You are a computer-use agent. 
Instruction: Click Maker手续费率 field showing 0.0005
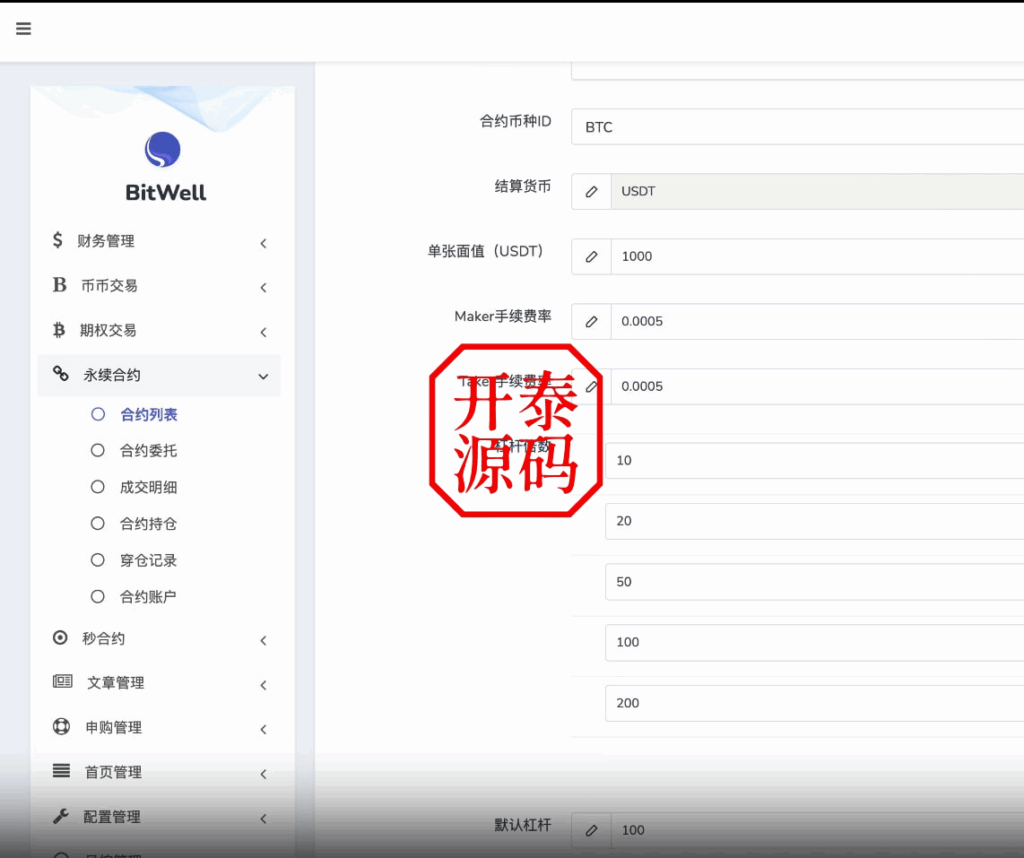click(817, 321)
